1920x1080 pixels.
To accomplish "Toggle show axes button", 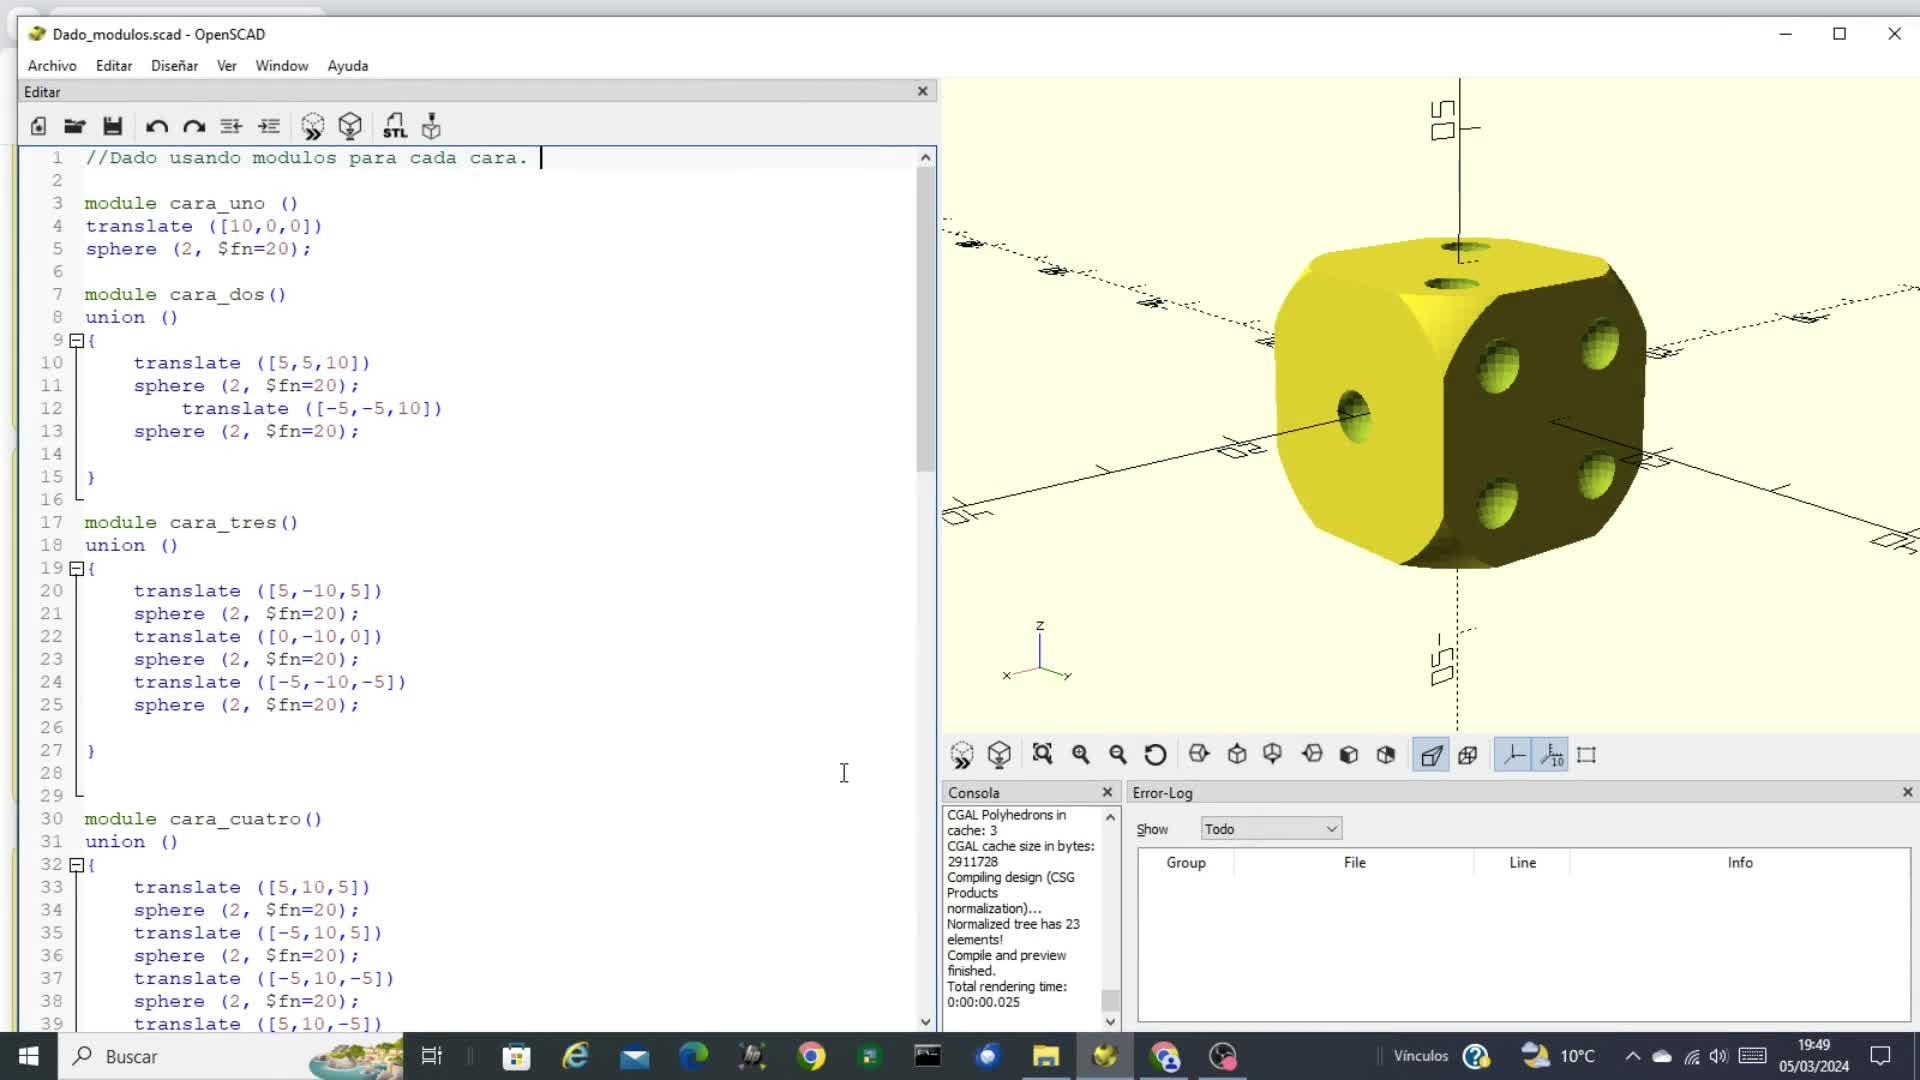I will point(1513,755).
